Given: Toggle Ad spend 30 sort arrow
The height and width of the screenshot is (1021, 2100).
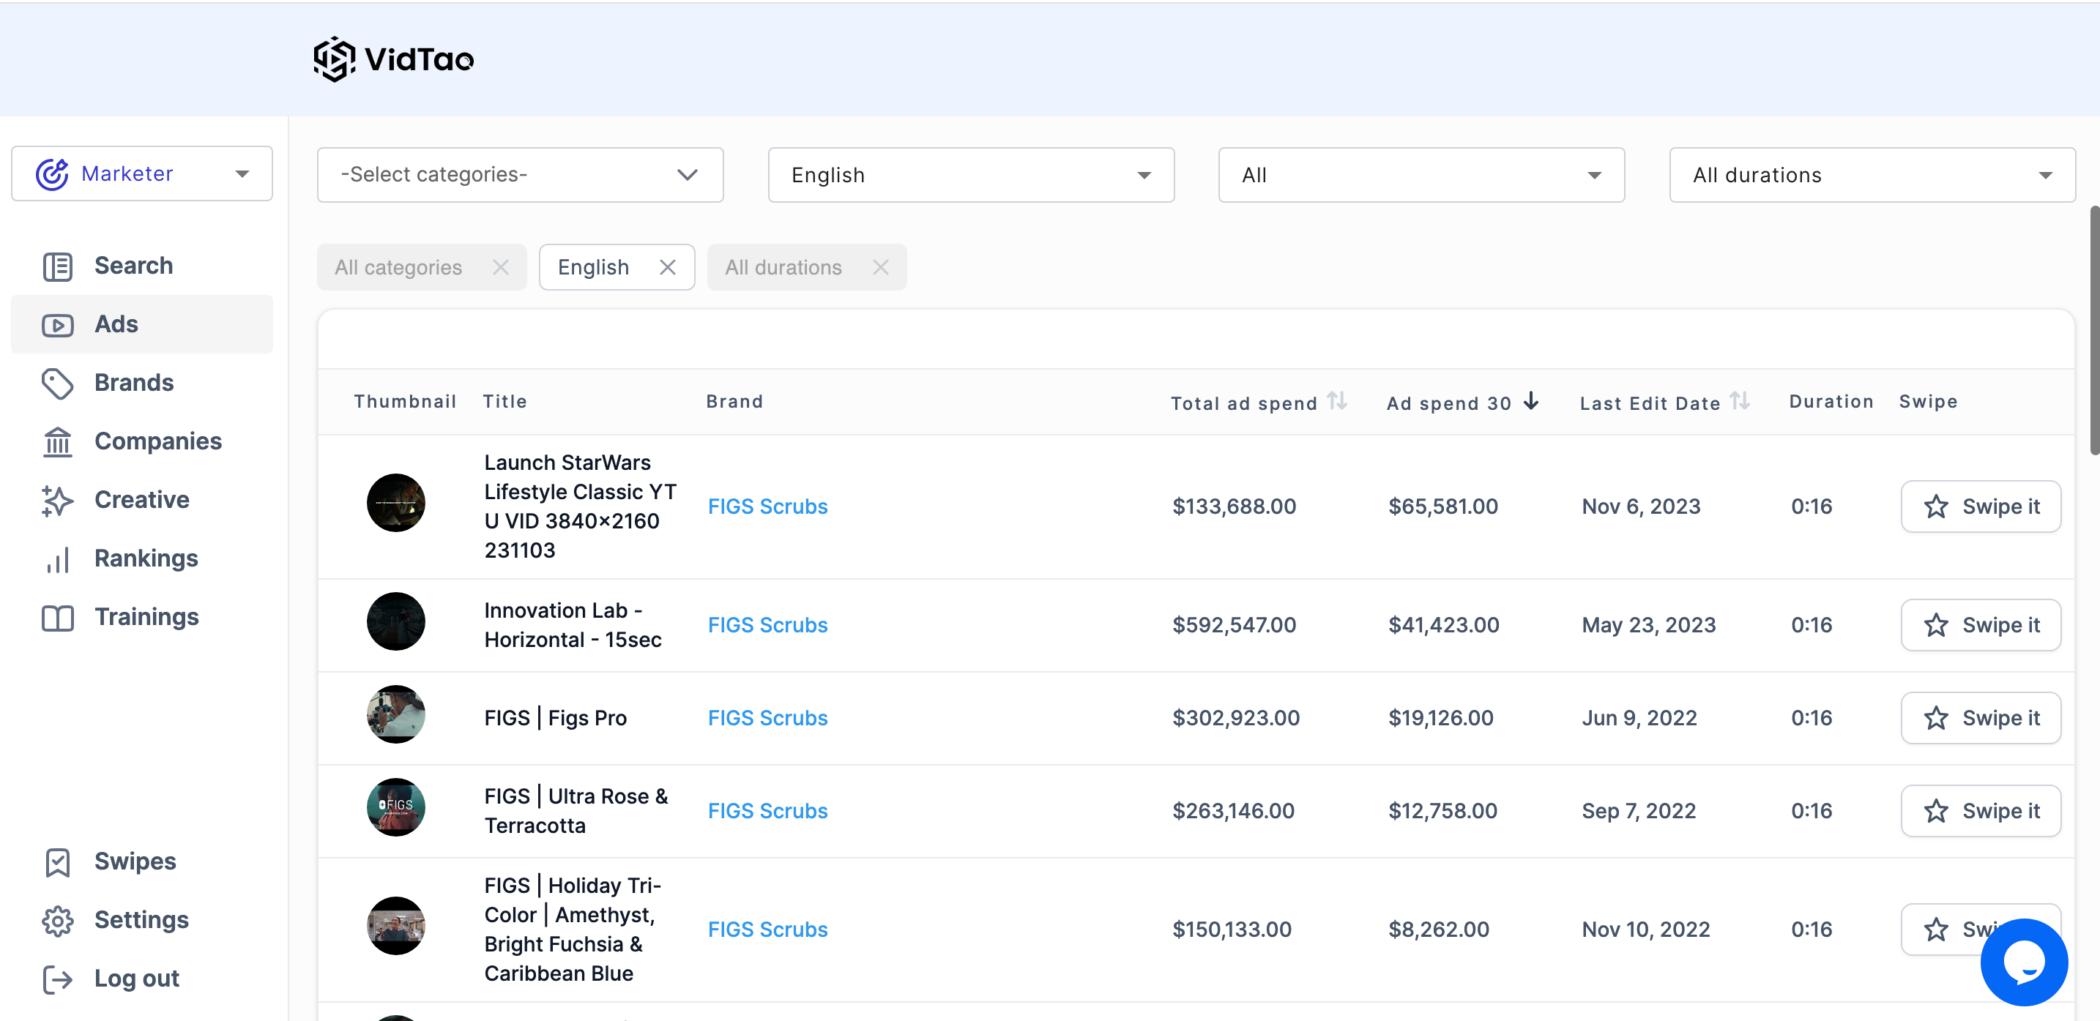Looking at the screenshot, I should pyautogui.click(x=1531, y=401).
